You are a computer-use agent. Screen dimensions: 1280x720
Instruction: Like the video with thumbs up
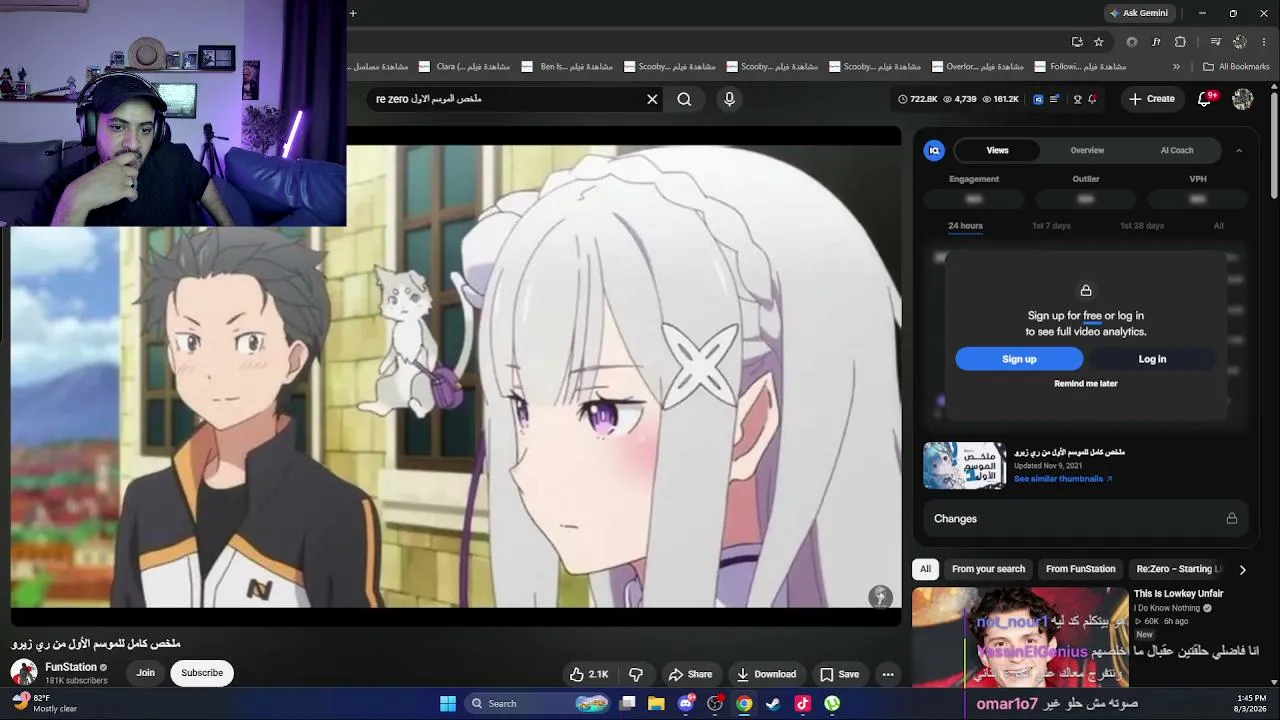click(x=589, y=674)
